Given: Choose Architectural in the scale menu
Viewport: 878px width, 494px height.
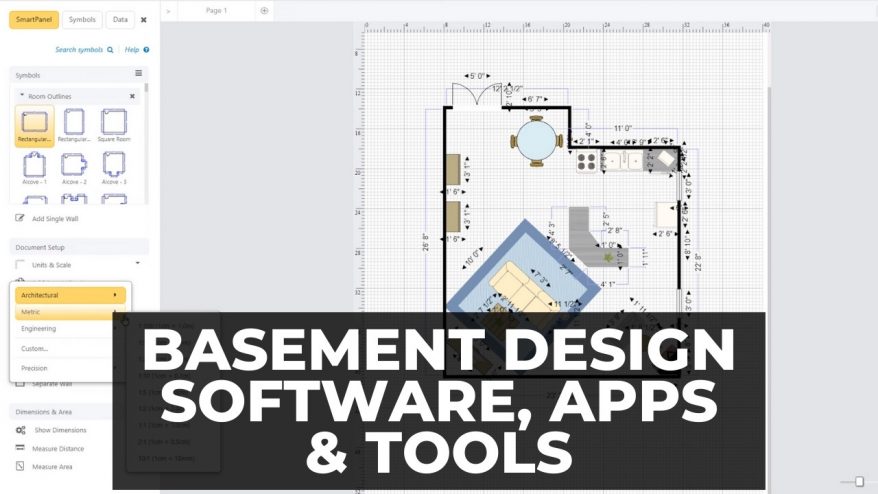Looking at the screenshot, I should (70, 295).
